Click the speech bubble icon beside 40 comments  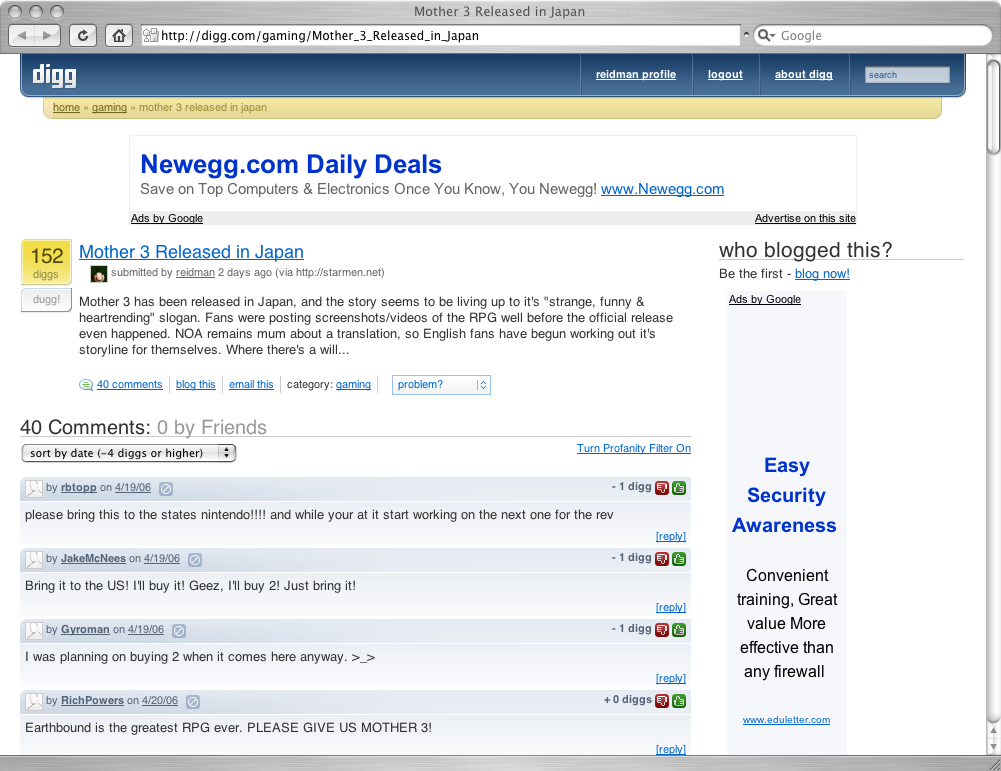(86, 384)
